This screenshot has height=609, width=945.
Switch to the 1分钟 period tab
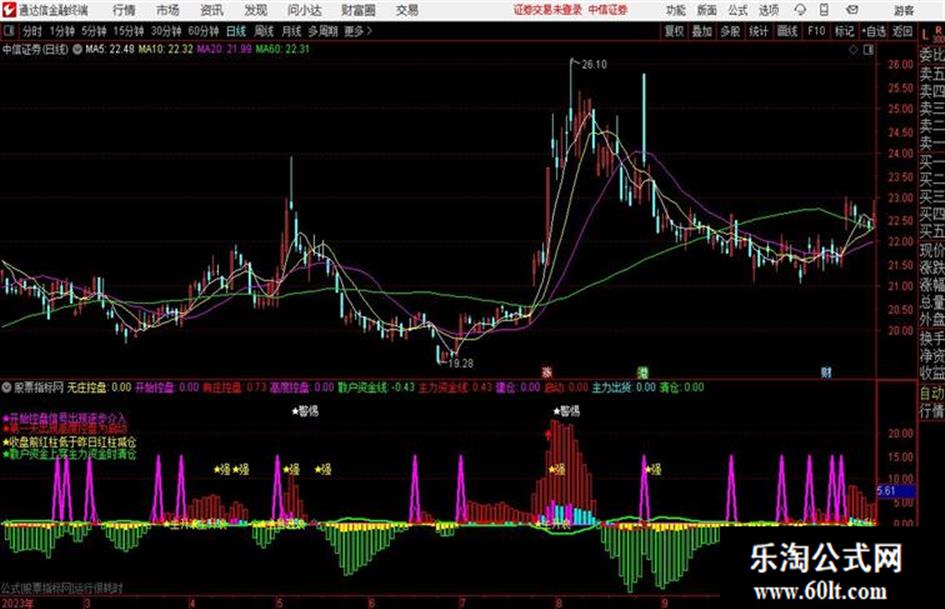pos(61,31)
